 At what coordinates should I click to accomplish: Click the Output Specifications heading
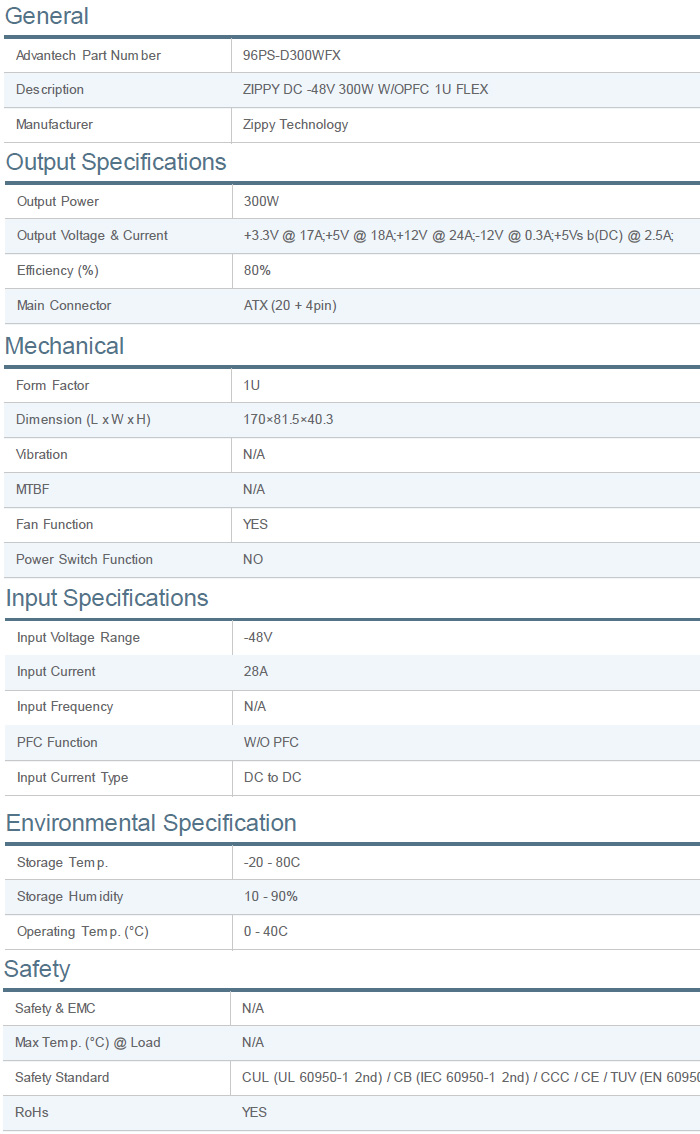coord(116,162)
